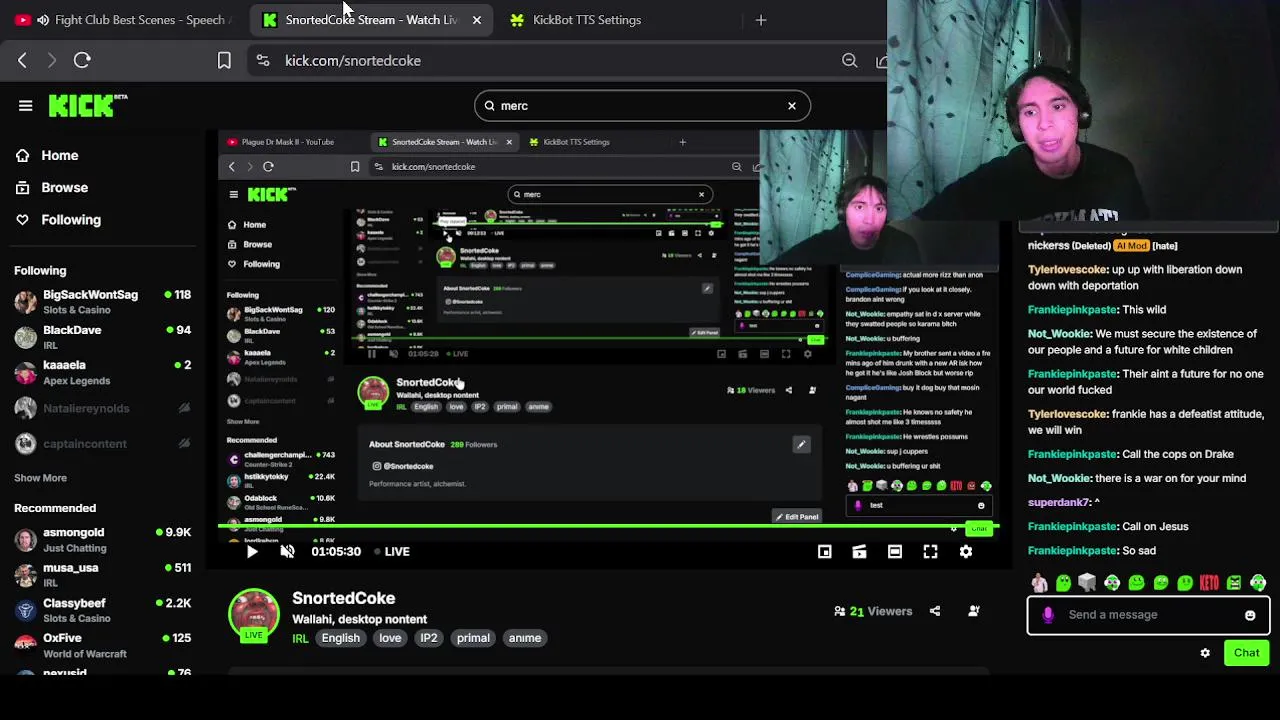Select the English tag
This screenshot has height=720, width=1280.
(341, 638)
